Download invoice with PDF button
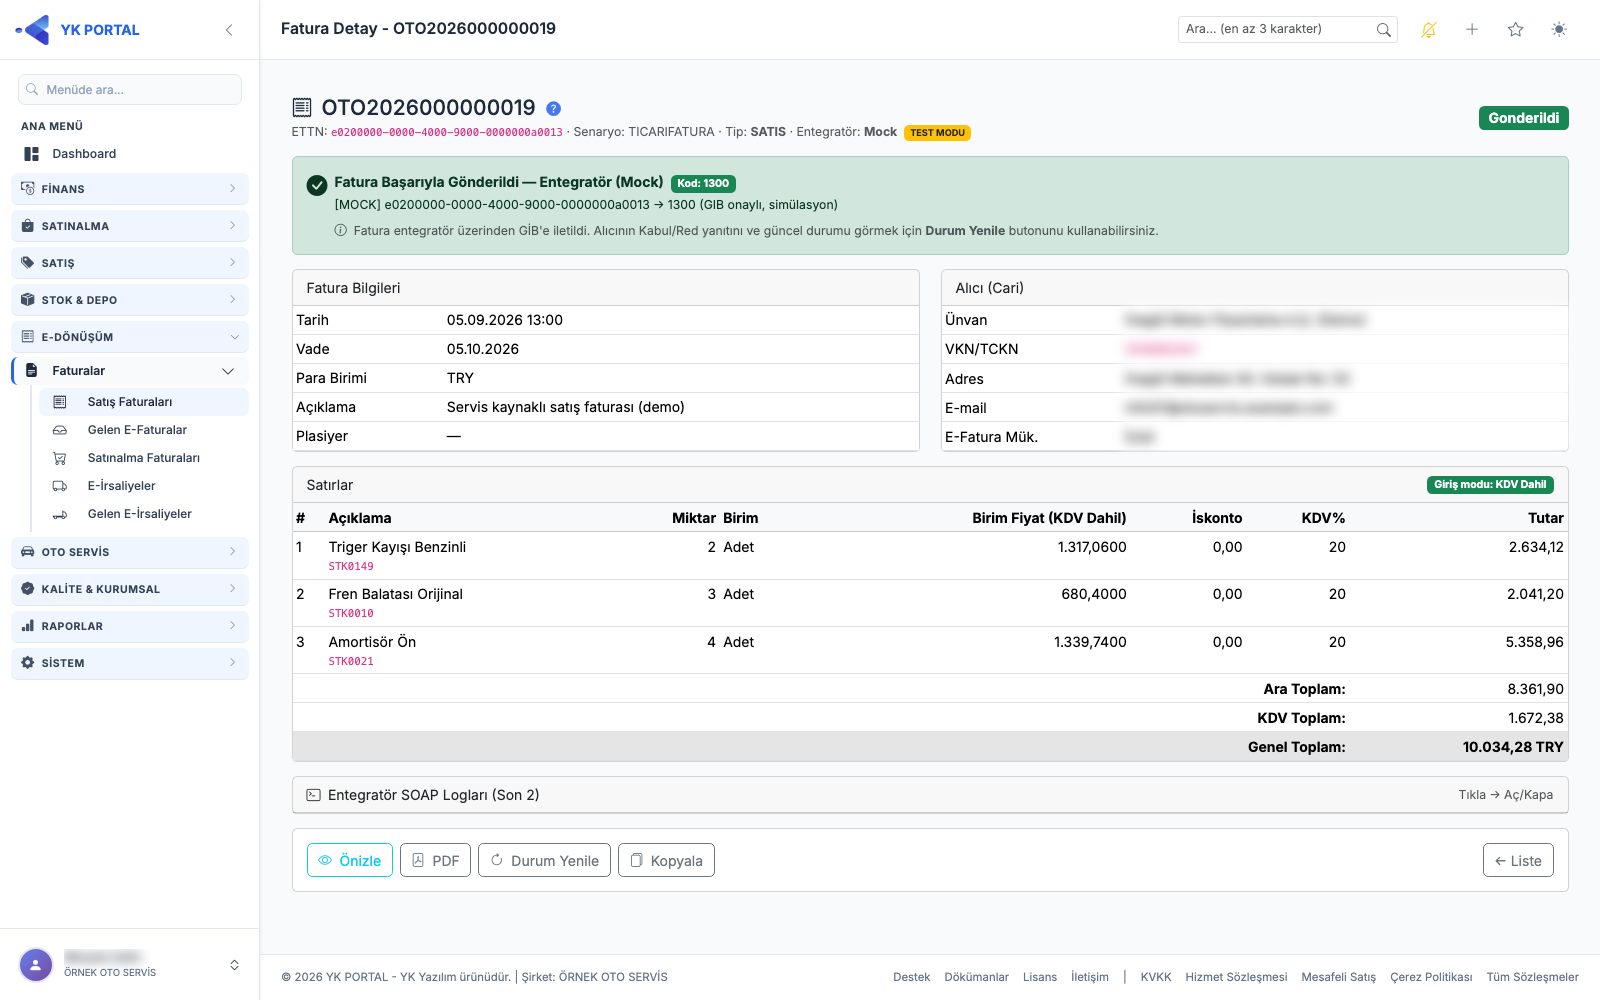Image resolution: width=1600 pixels, height=1000 pixels. pos(435,861)
